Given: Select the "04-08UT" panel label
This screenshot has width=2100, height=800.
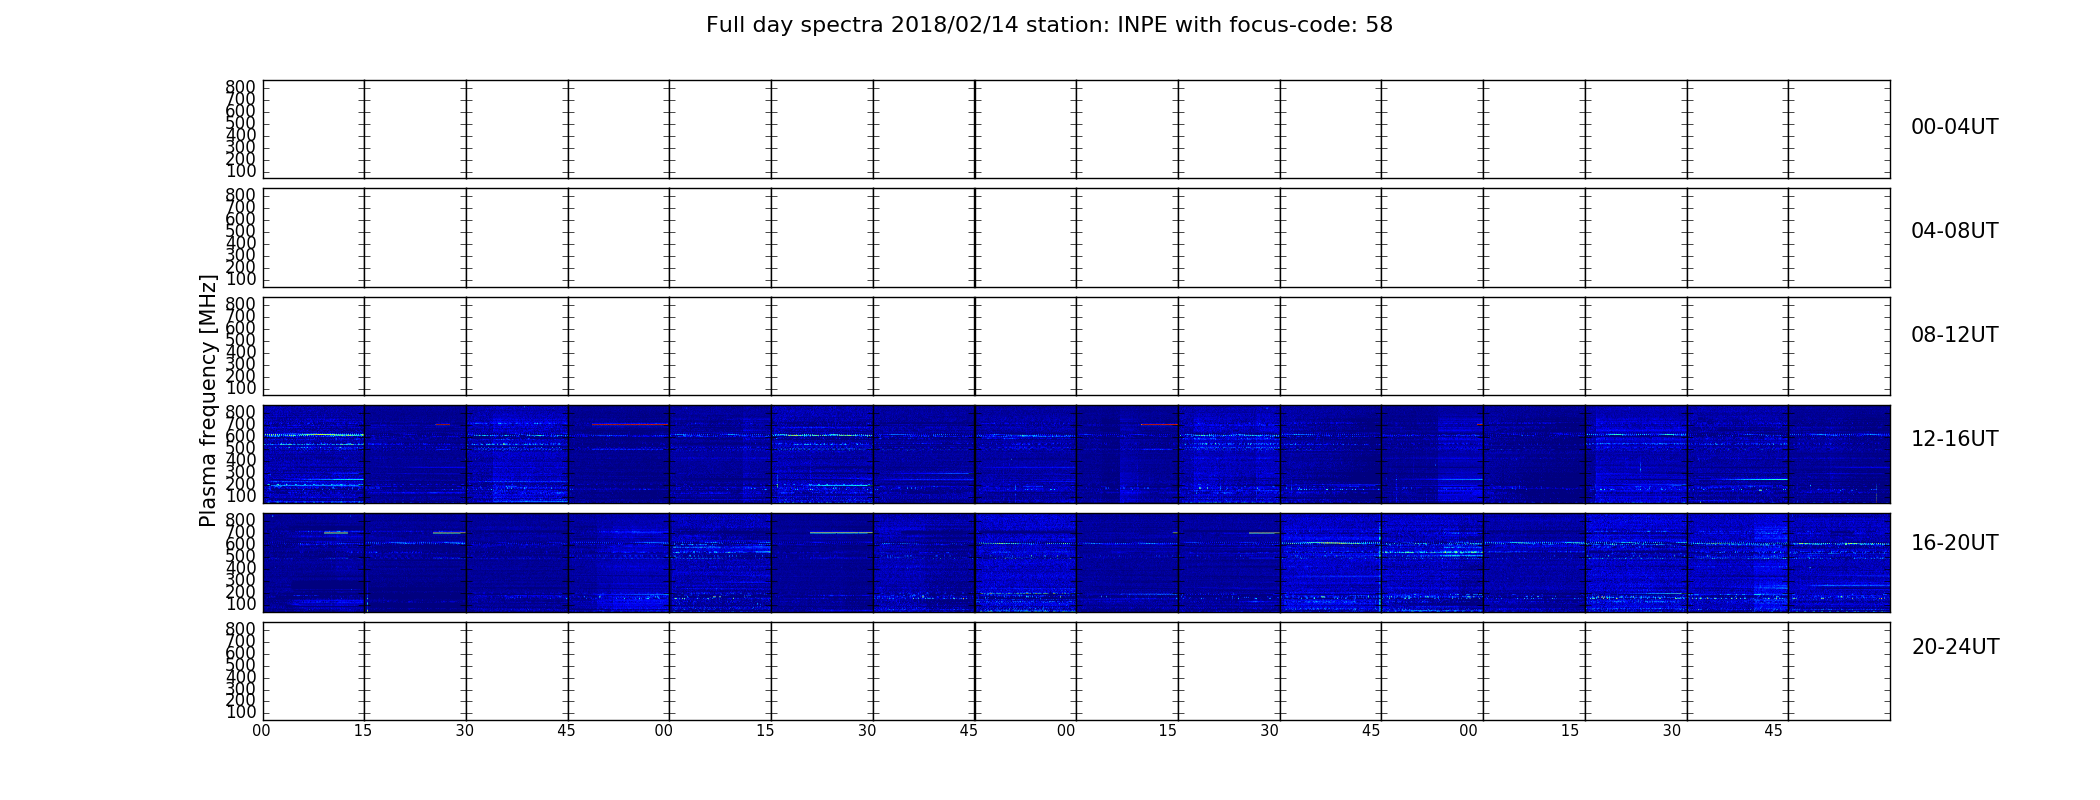Looking at the screenshot, I should pos(1954,231).
